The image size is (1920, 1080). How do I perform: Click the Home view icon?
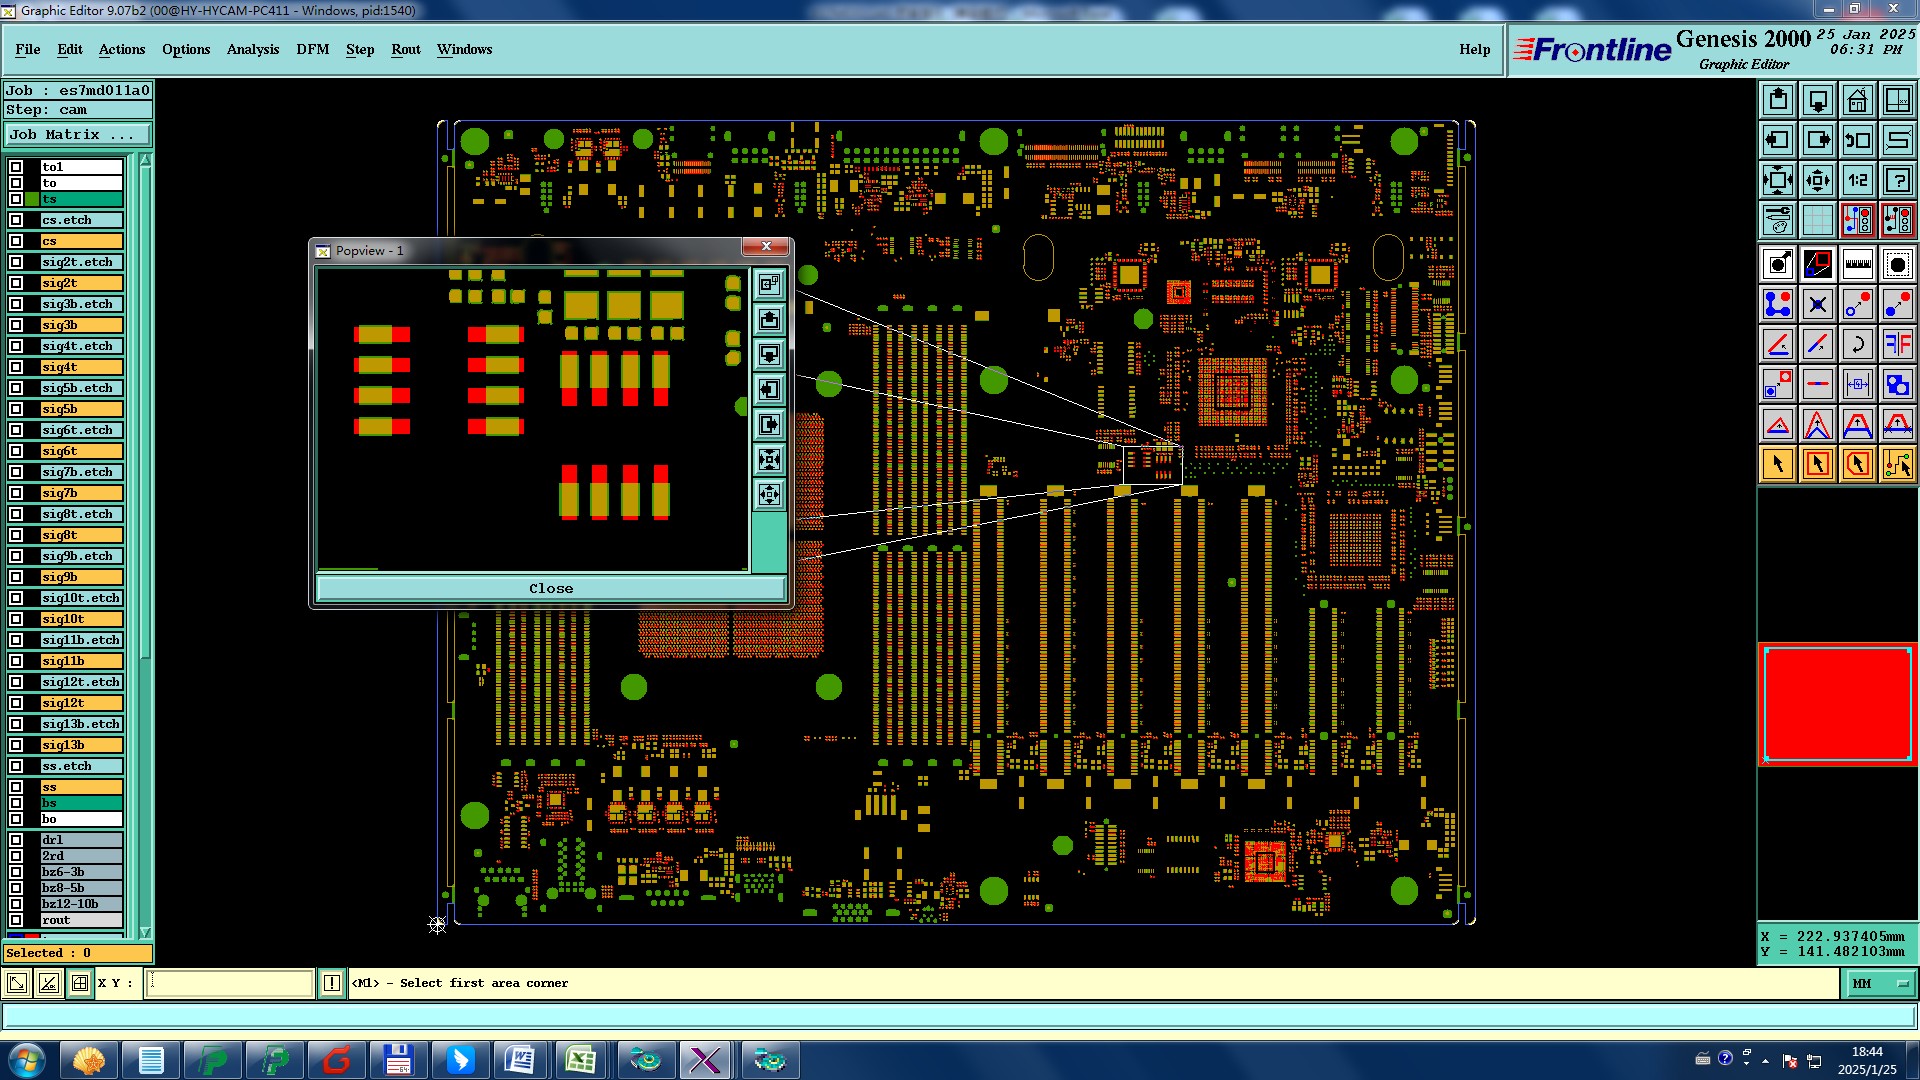1857,100
